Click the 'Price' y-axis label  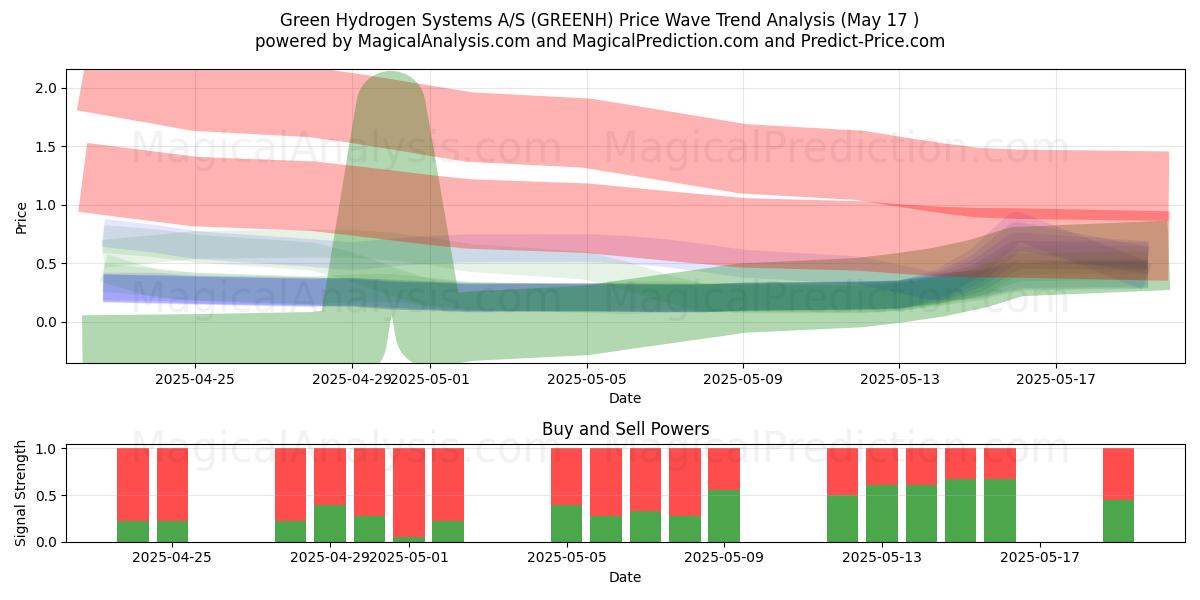click(x=22, y=216)
